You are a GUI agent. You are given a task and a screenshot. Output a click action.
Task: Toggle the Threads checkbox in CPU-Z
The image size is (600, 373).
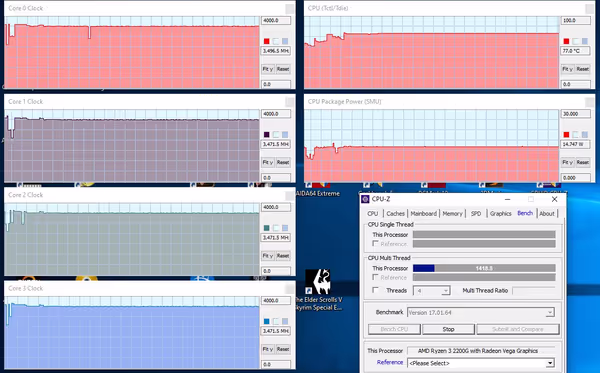(x=375, y=290)
